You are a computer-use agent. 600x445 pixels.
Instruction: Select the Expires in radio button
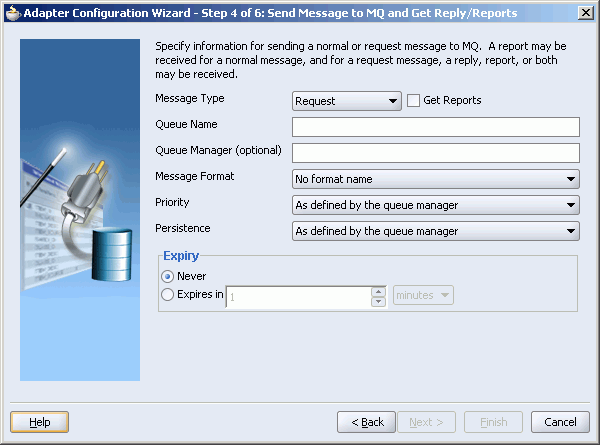click(x=168, y=295)
